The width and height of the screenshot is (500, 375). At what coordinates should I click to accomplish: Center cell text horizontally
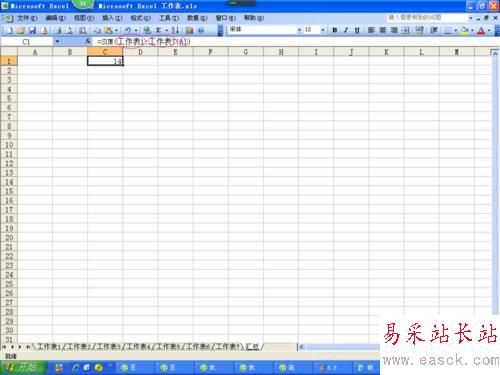[x=383, y=30]
